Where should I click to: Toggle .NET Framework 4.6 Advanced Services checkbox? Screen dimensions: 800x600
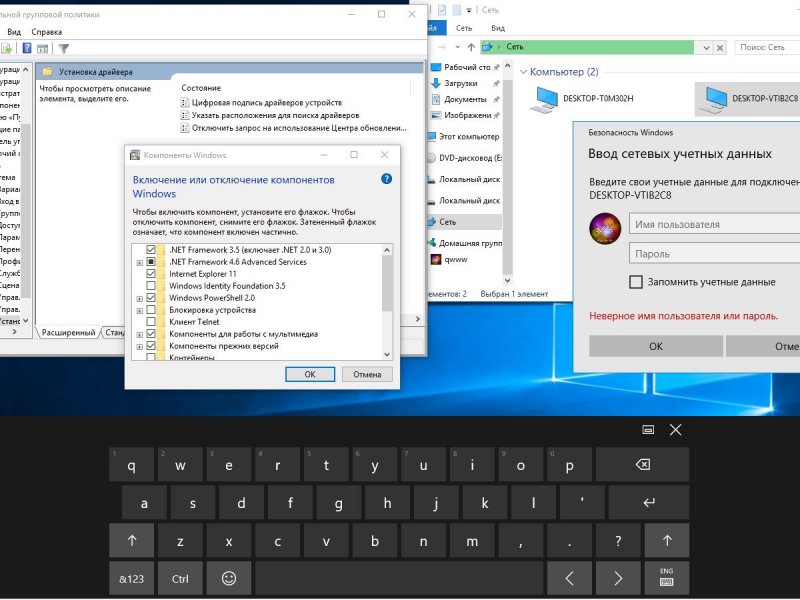point(151,262)
